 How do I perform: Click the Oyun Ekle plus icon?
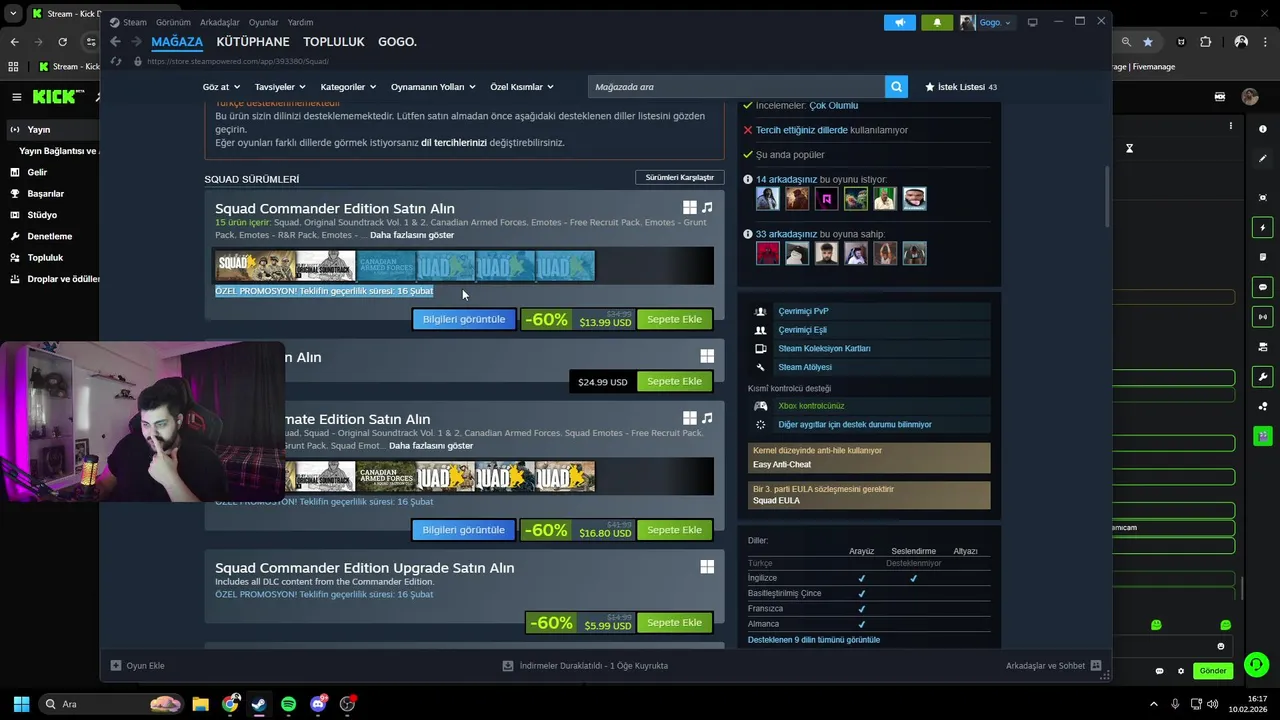pos(116,665)
